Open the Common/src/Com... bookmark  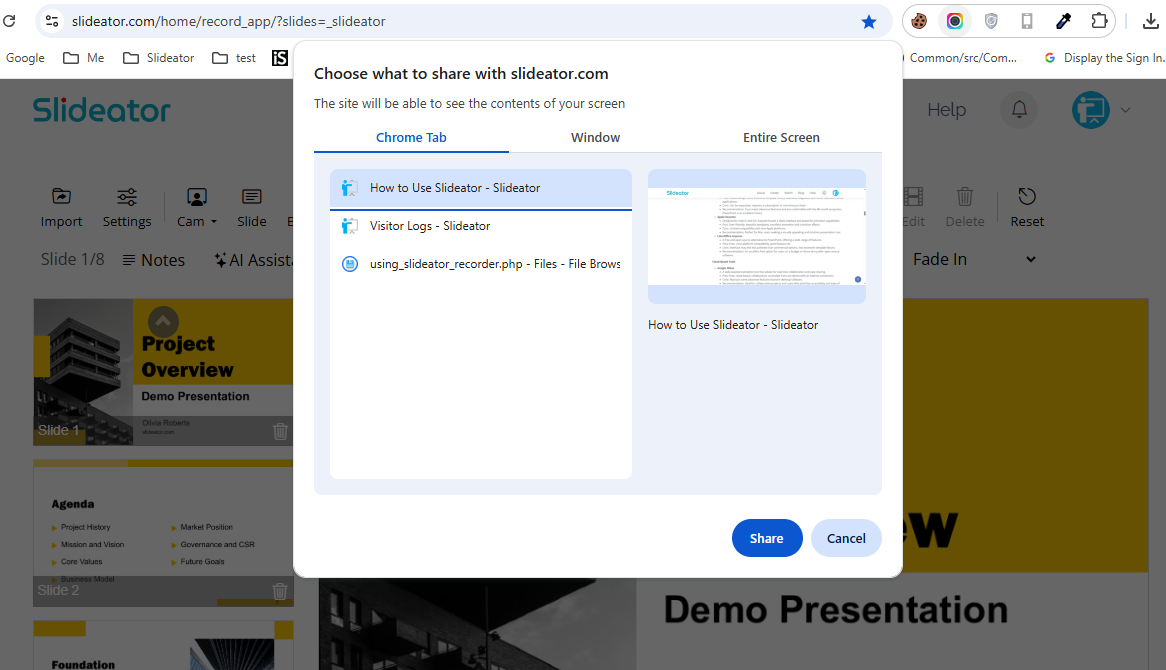point(962,58)
